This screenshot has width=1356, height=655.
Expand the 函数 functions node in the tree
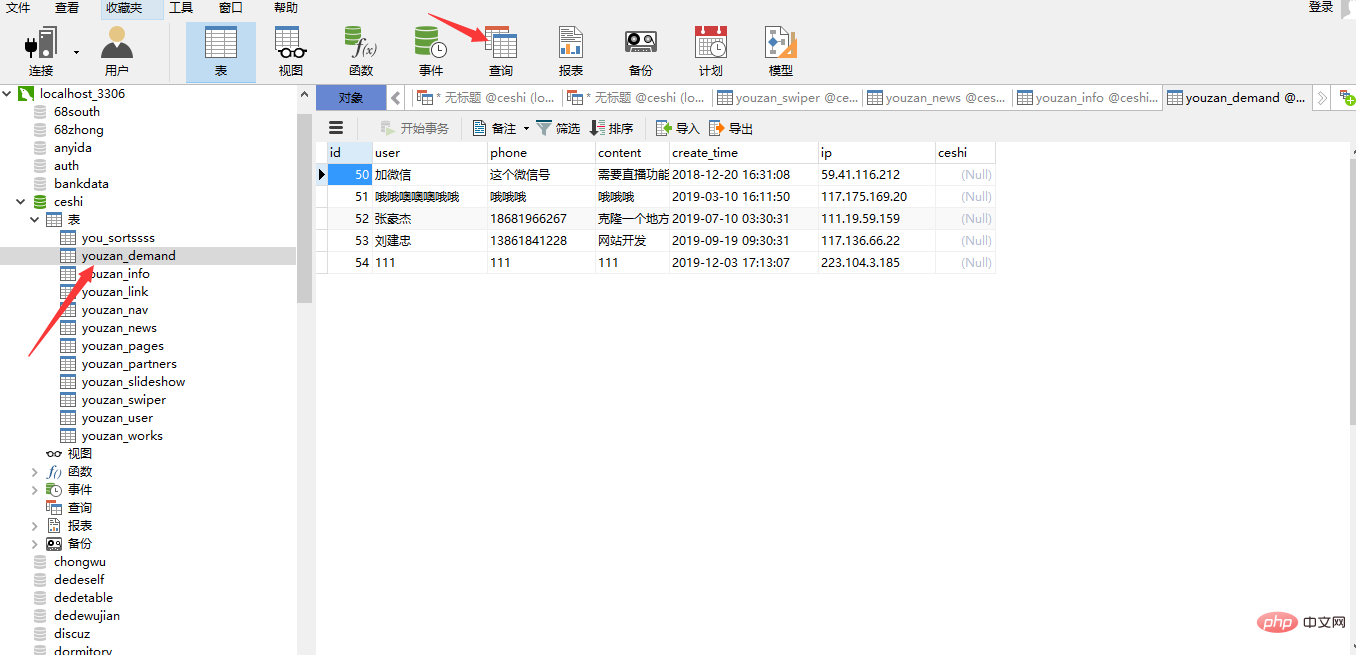coord(35,472)
